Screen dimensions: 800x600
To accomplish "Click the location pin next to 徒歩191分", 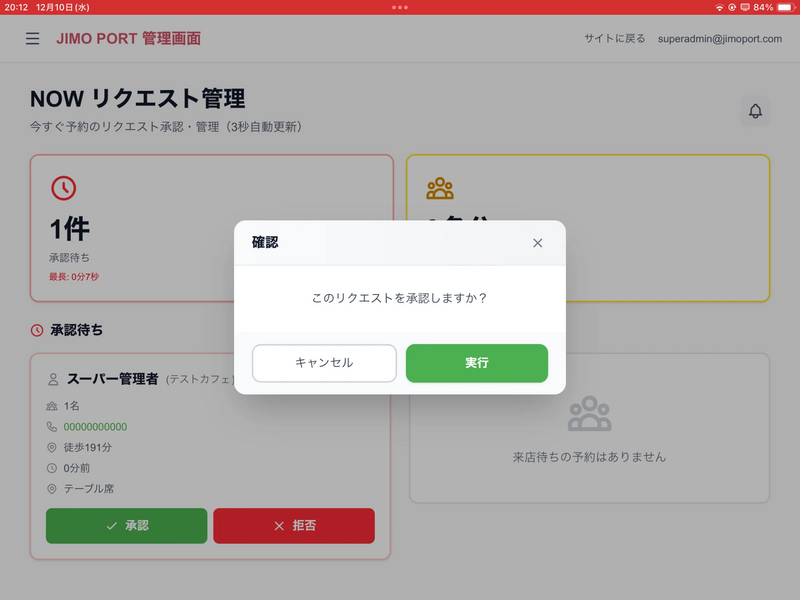I will click(52, 447).
